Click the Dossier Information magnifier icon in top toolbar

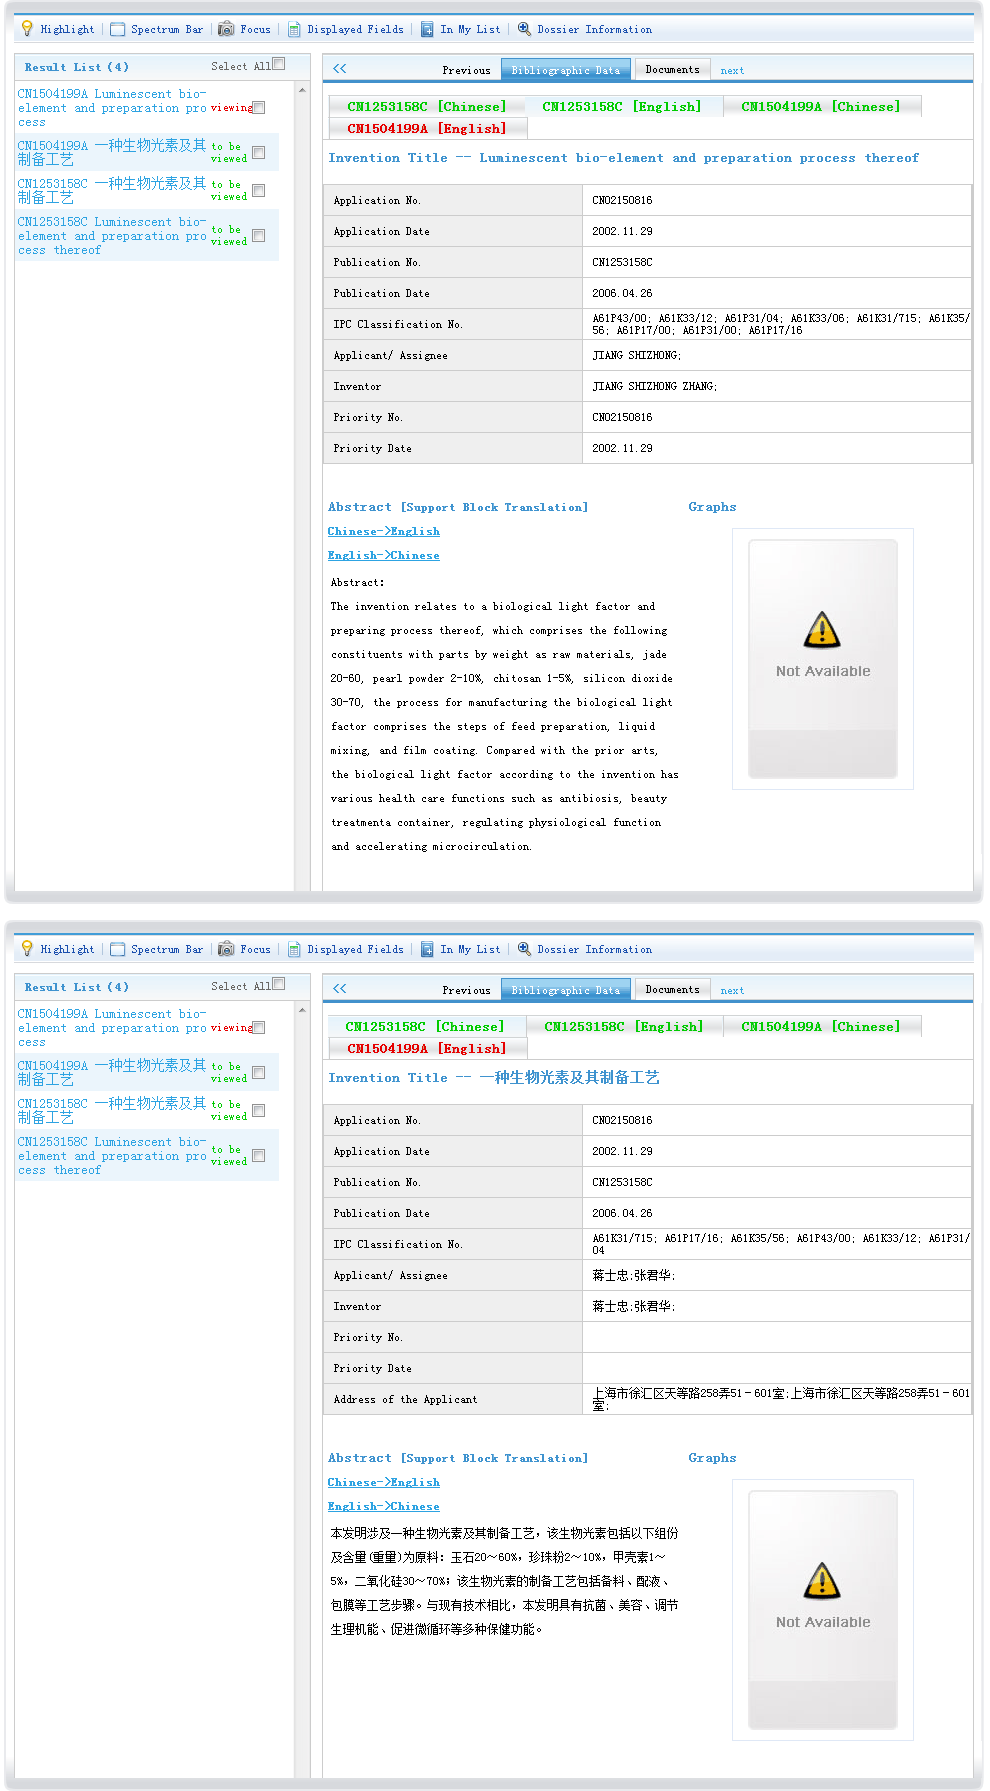524,29
